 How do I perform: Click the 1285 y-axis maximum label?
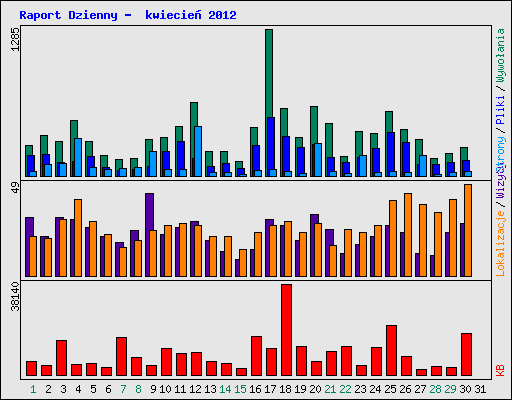15,39
